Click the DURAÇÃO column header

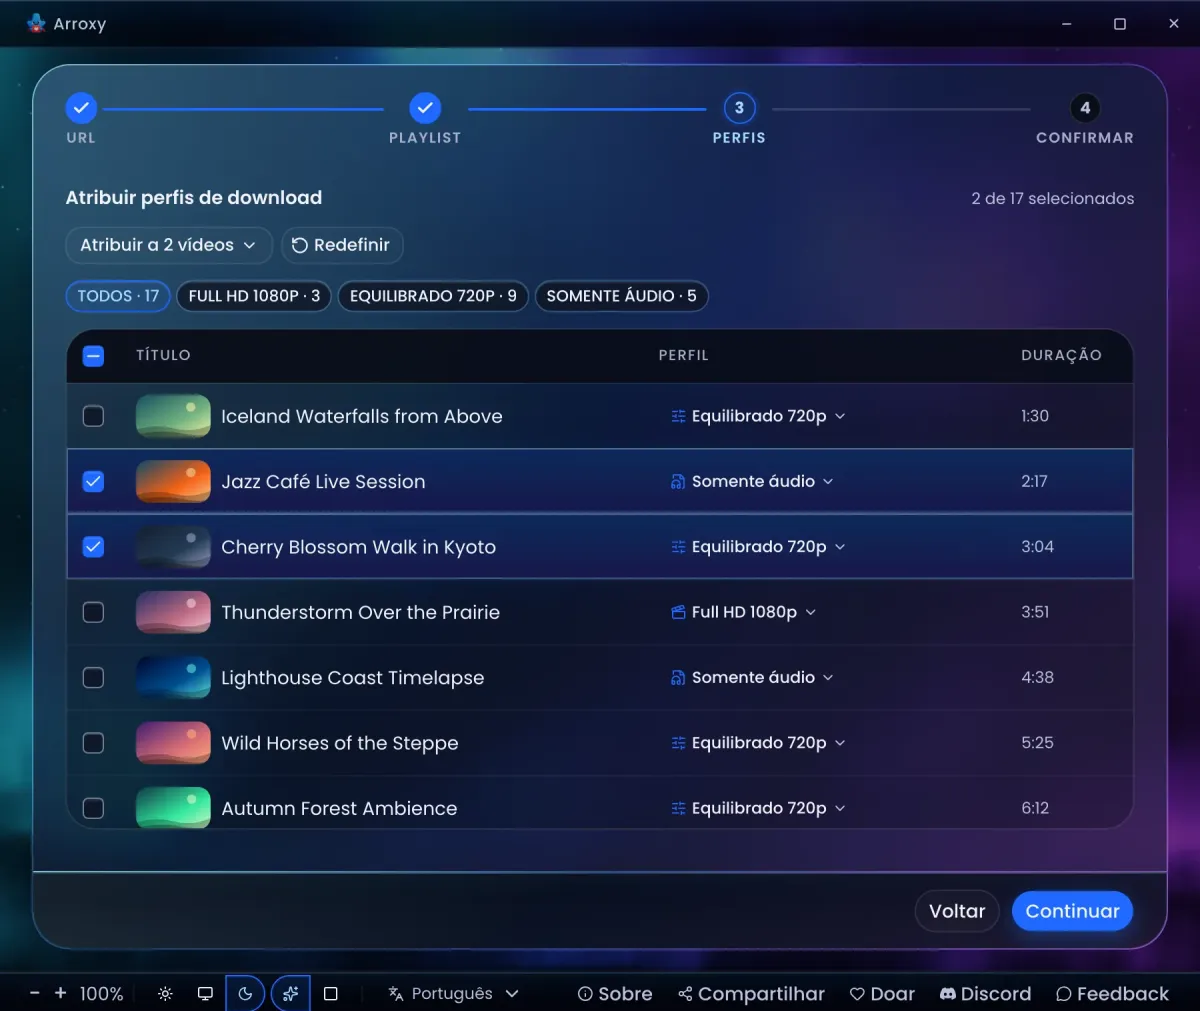click(1061, 355)
